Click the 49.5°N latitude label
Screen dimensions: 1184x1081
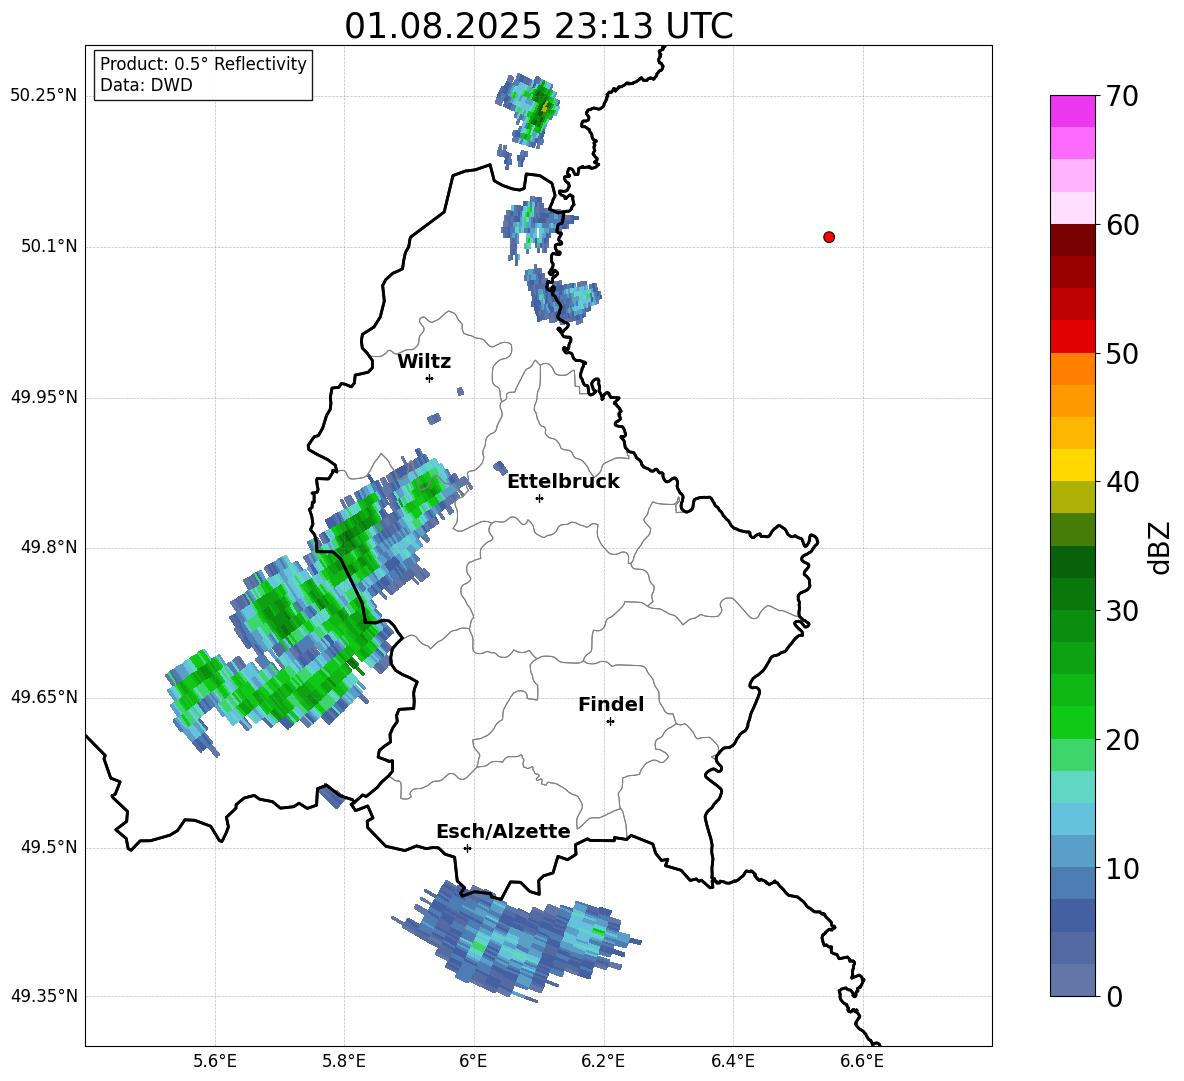49,847
